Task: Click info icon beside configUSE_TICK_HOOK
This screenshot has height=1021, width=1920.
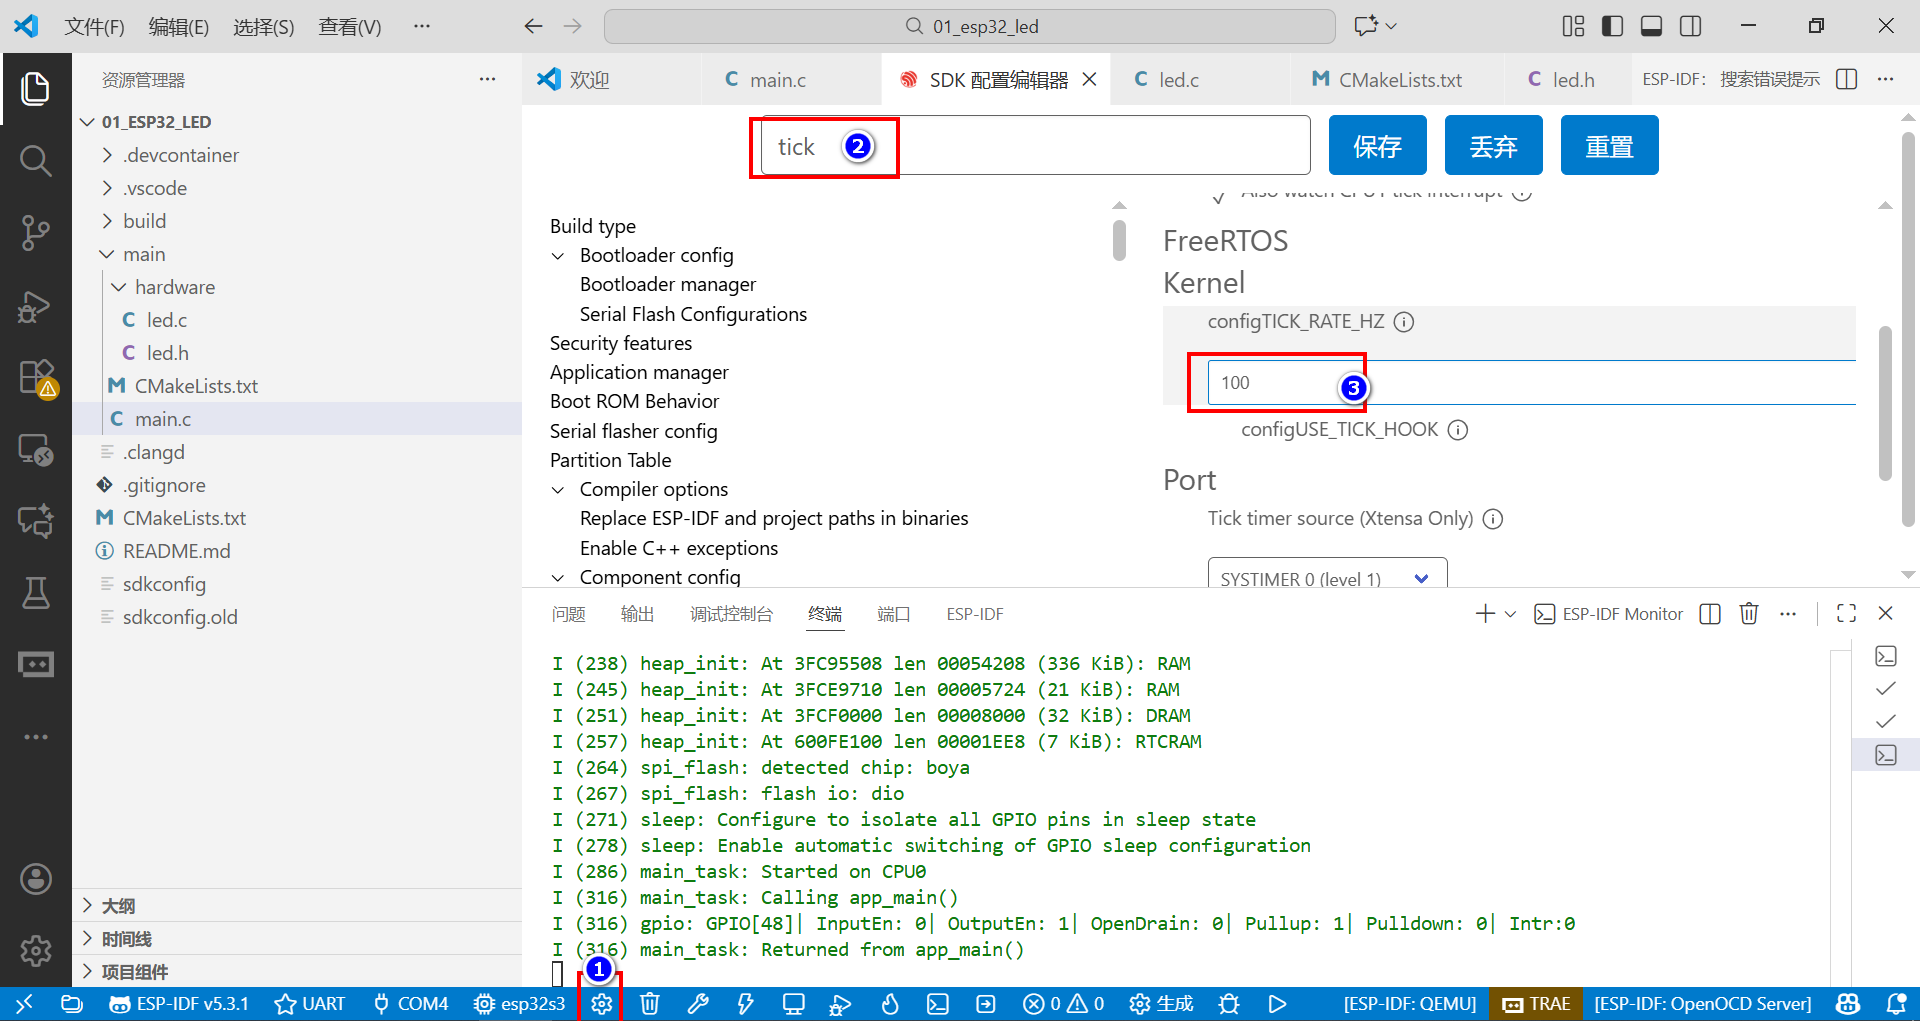Action: (x=1458, y=430)
